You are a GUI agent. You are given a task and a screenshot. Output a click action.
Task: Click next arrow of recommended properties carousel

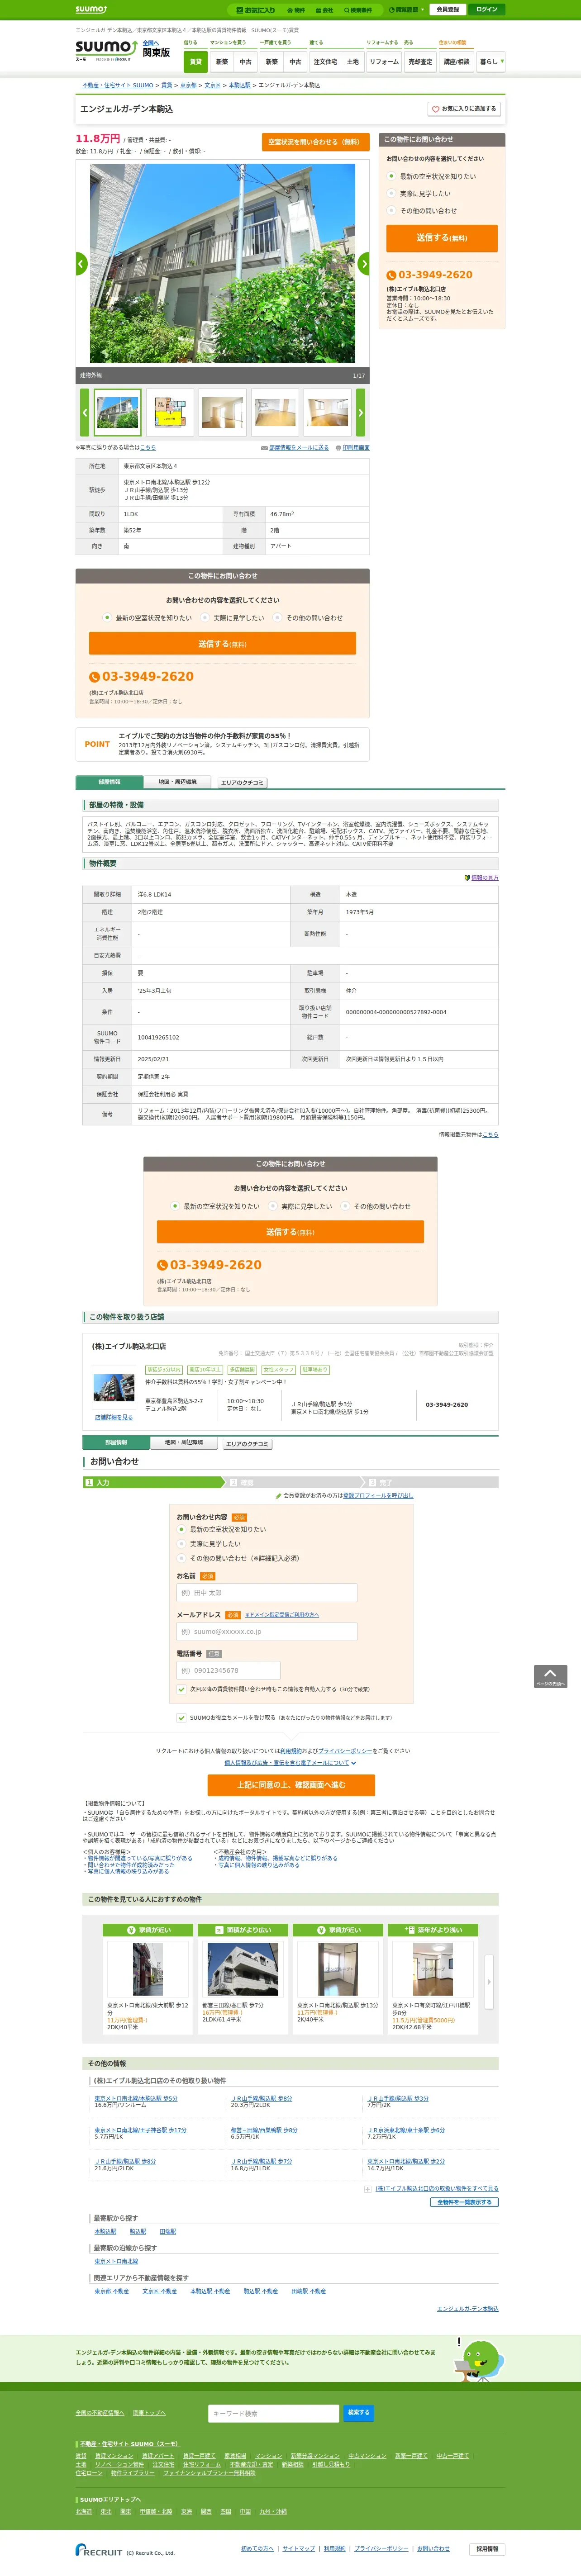click(x=489, y=1981)
